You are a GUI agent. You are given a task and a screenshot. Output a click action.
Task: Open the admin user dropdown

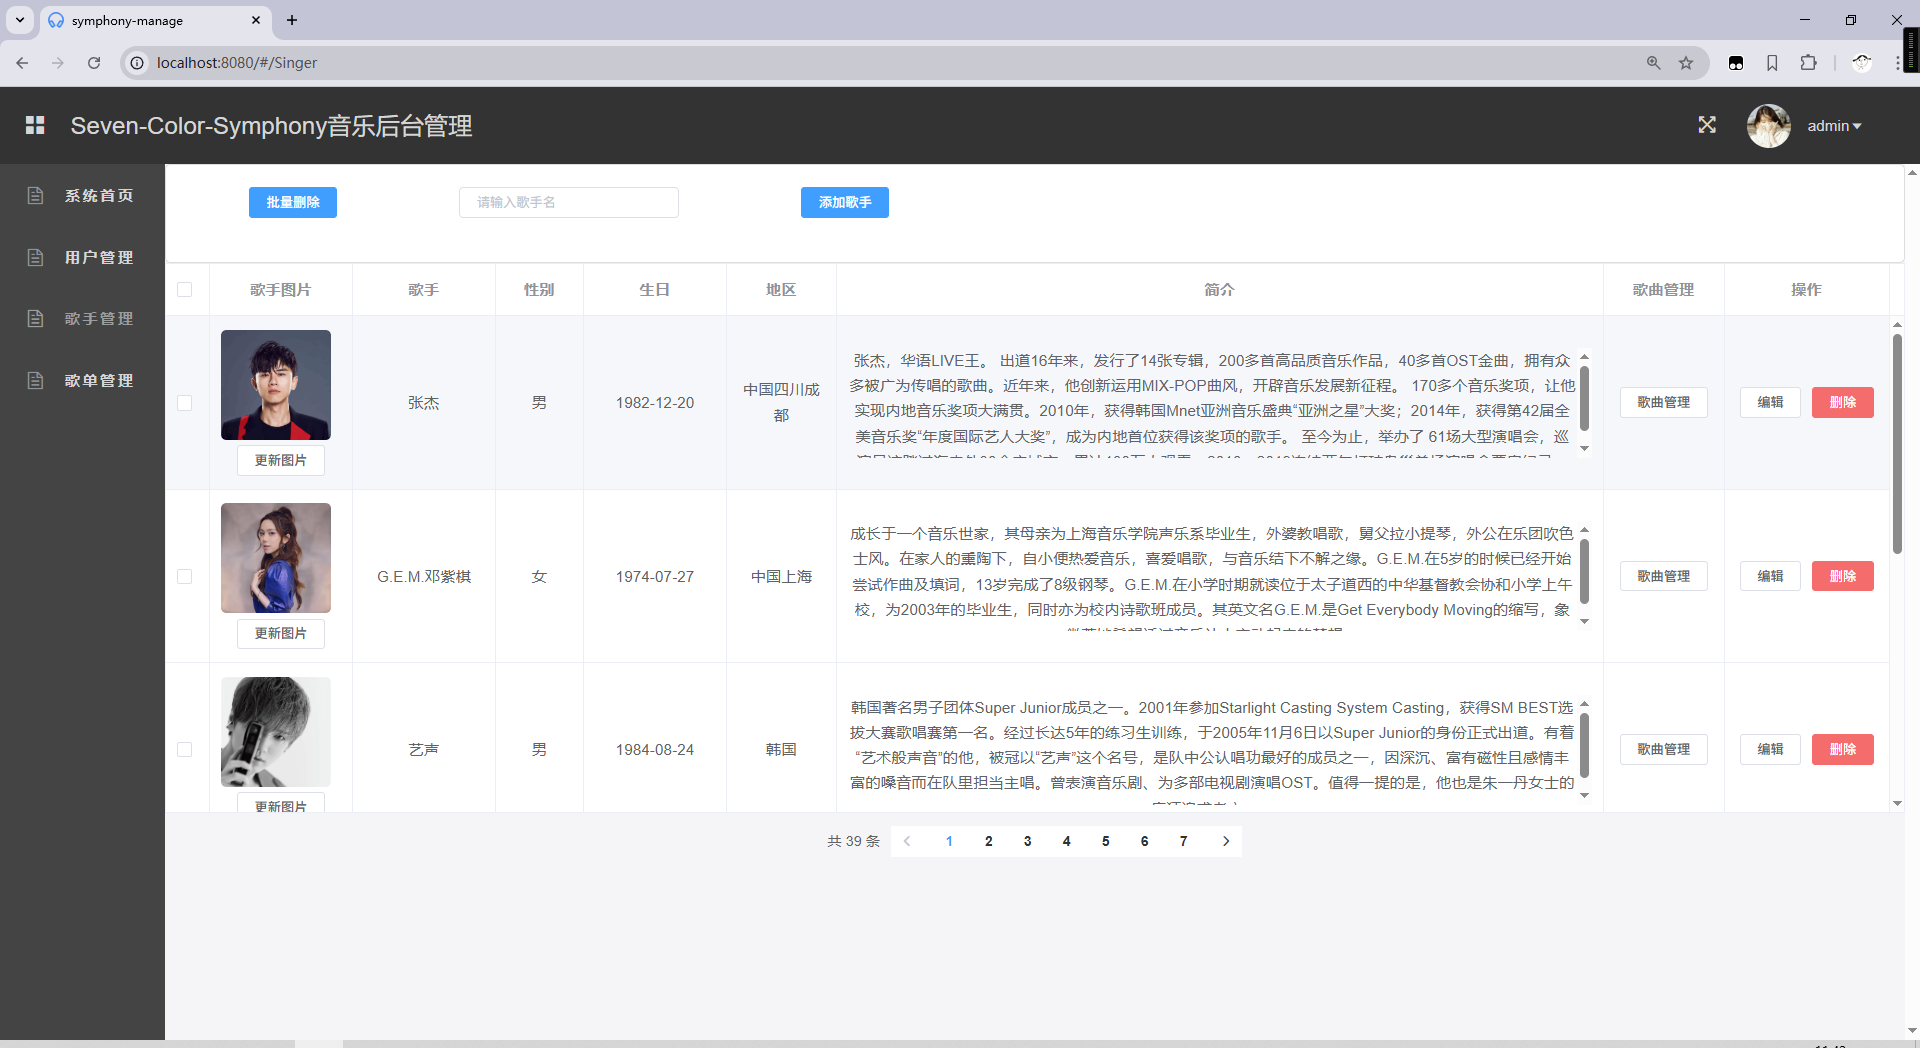click(1834, 126)
